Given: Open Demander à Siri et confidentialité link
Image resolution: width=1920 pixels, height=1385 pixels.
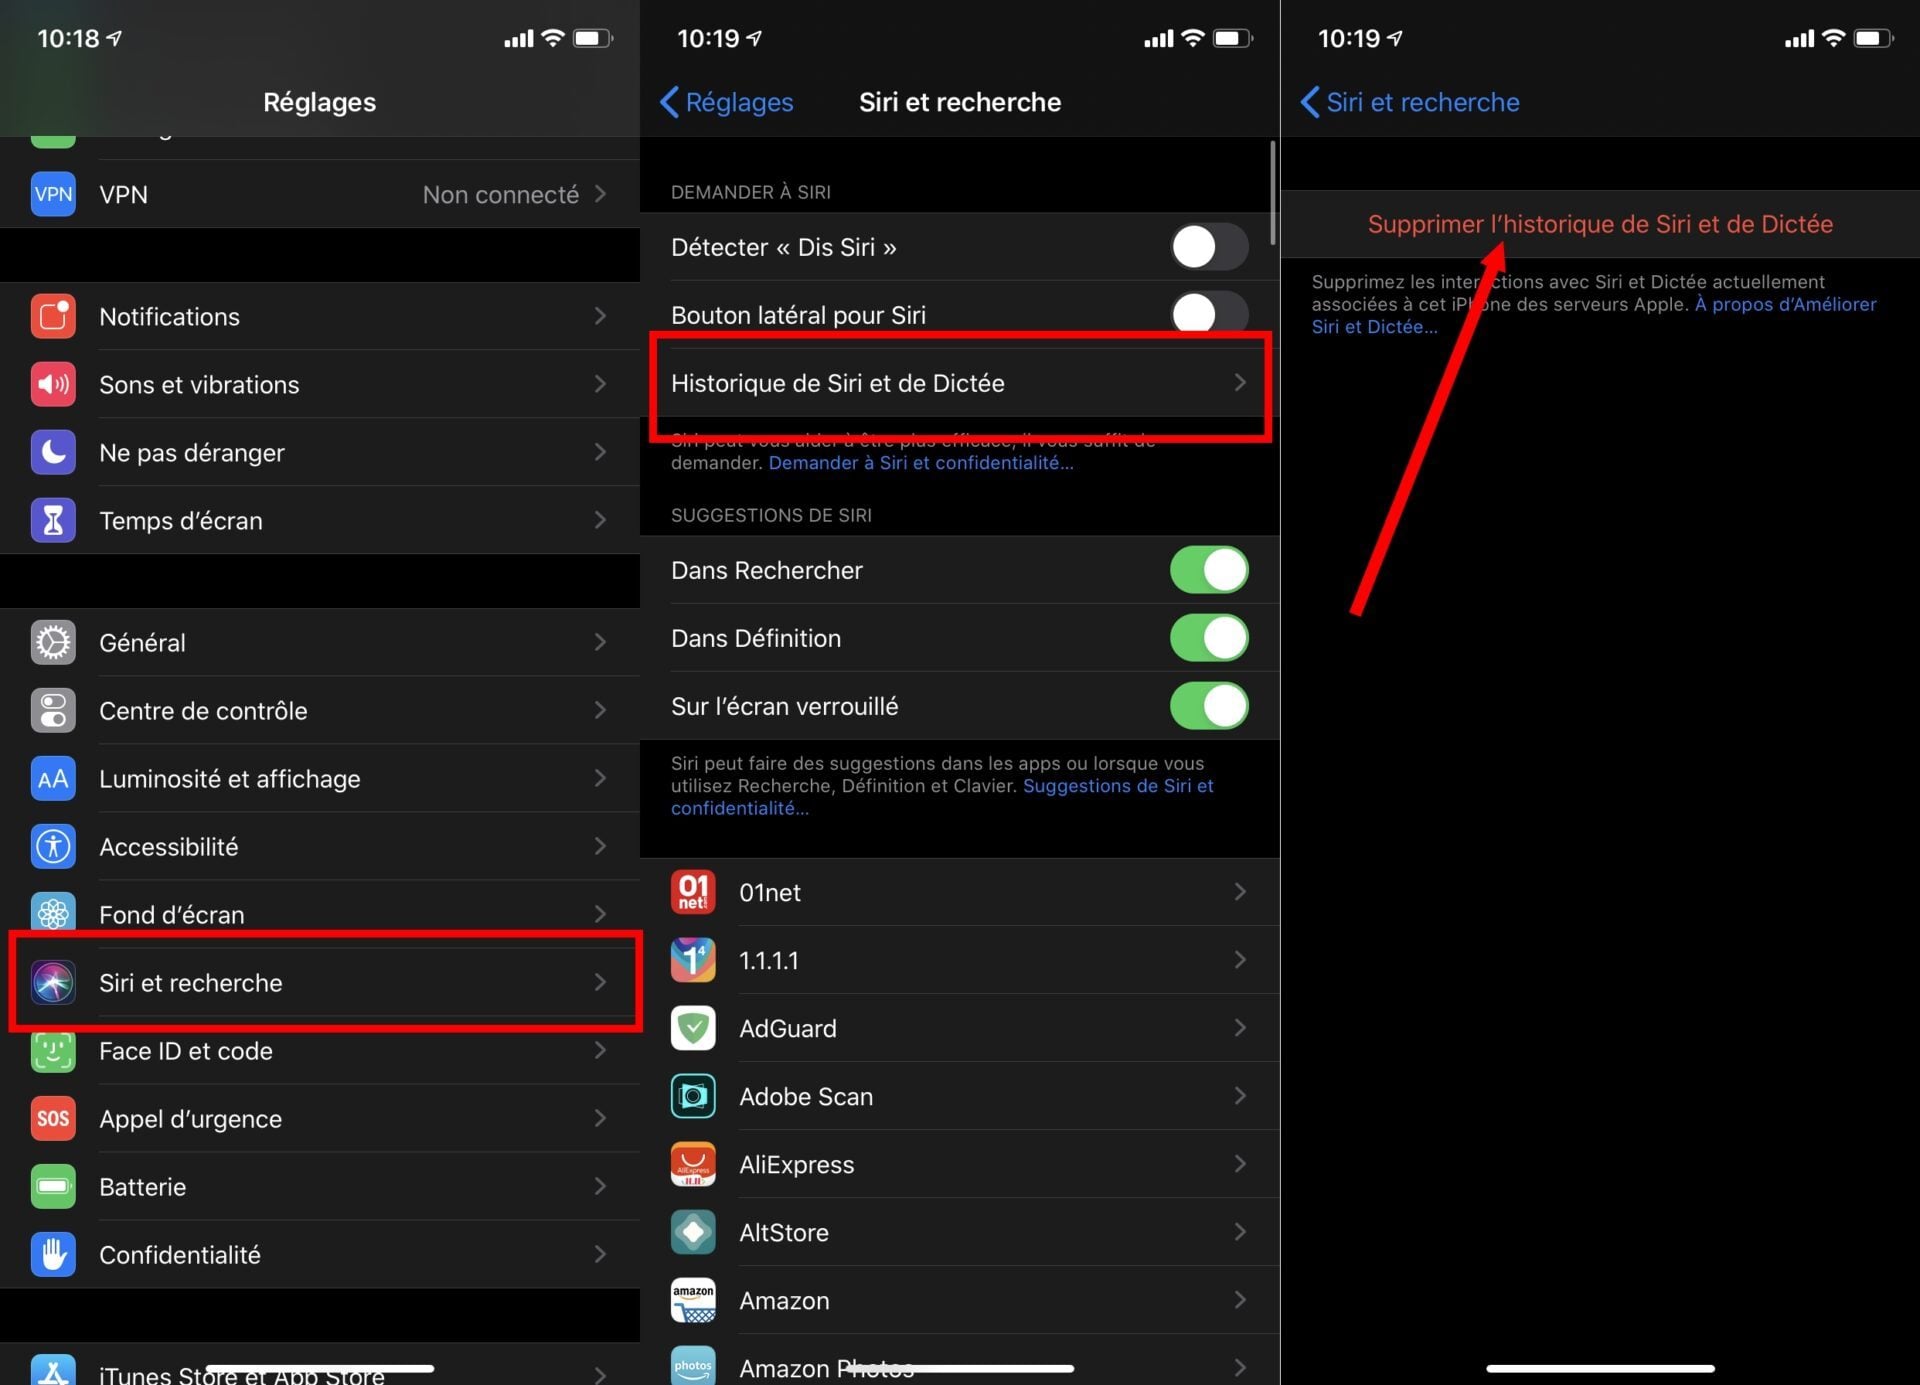Looking at the screenshot, I should pos(920,463).
